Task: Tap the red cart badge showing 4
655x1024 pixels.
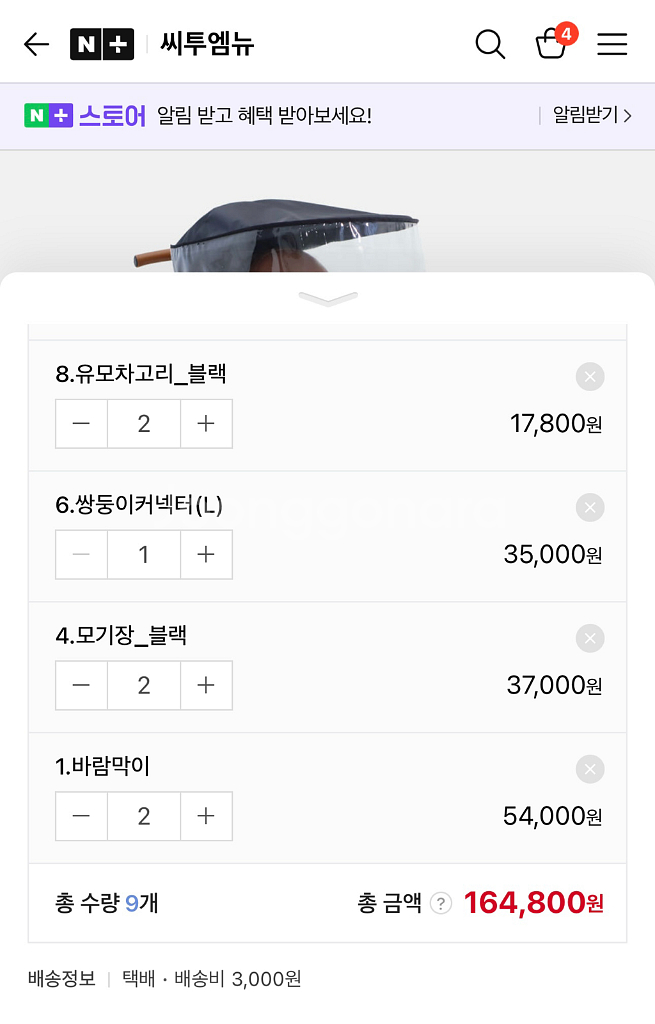Action: [x=566, y=31]
